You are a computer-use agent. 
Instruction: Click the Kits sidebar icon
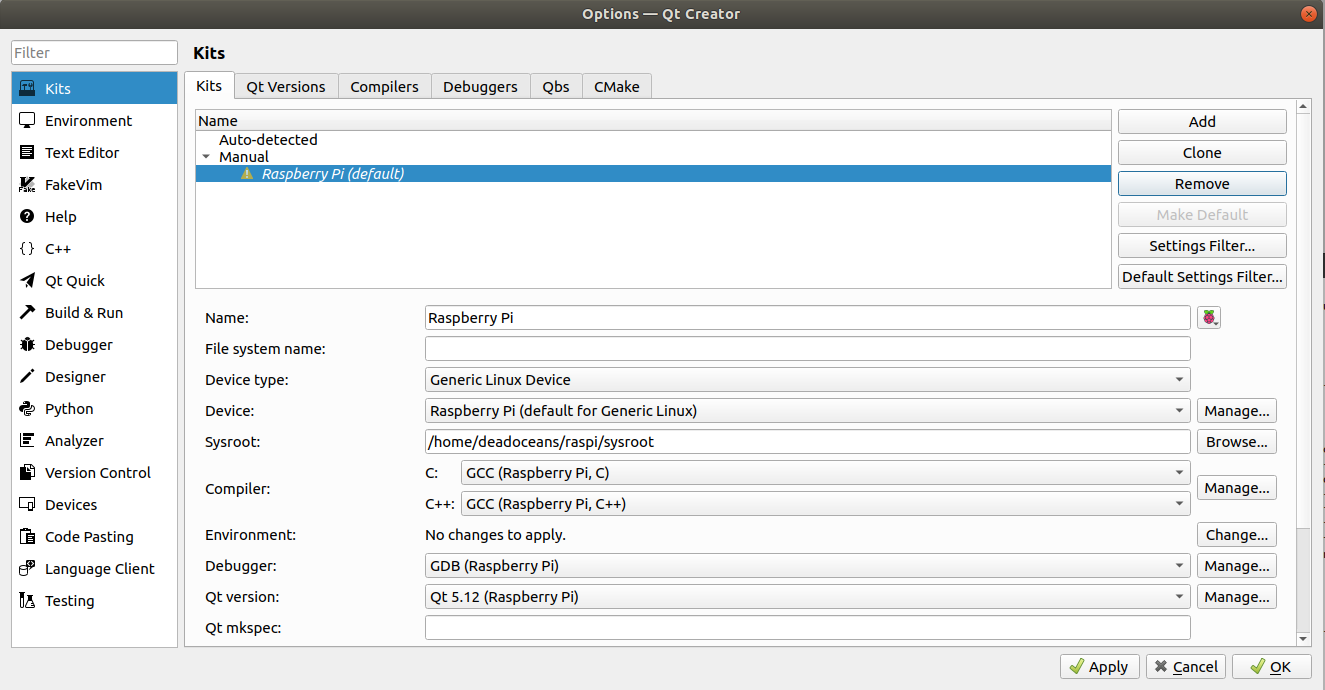tap(27, 88)
